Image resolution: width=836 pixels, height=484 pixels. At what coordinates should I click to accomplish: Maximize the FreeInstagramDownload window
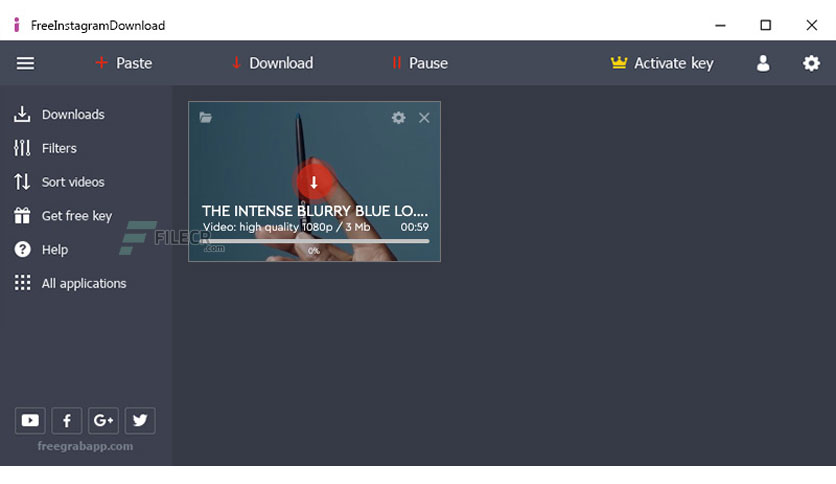tap(766, 25)
